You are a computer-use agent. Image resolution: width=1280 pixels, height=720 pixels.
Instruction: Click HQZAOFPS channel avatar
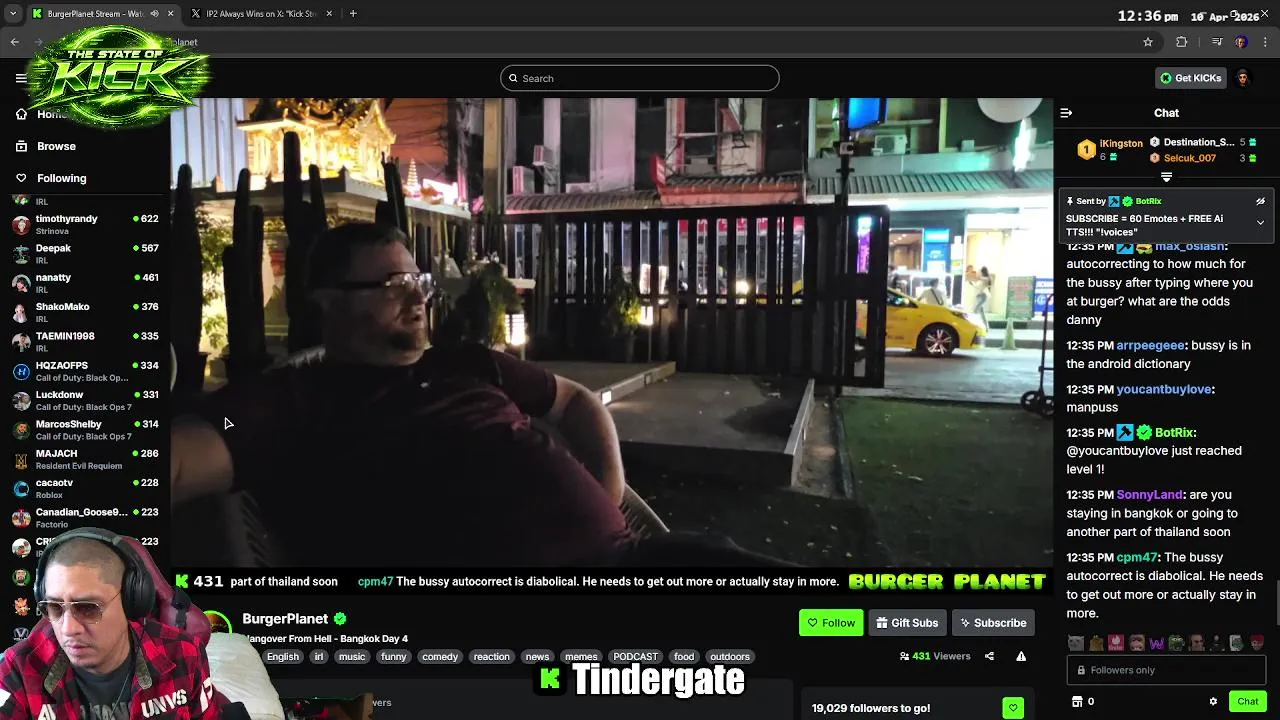21,371
